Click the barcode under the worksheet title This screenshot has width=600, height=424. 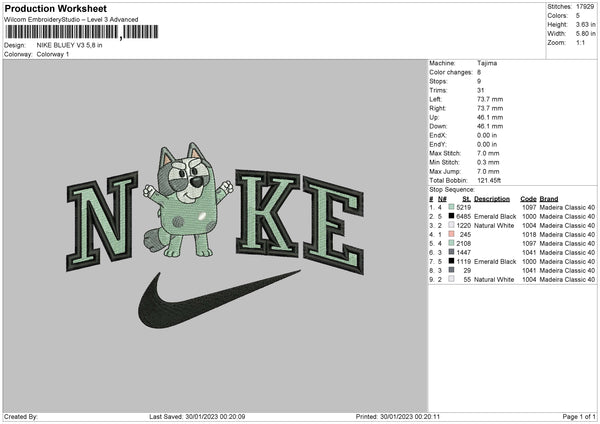[81, 32]
